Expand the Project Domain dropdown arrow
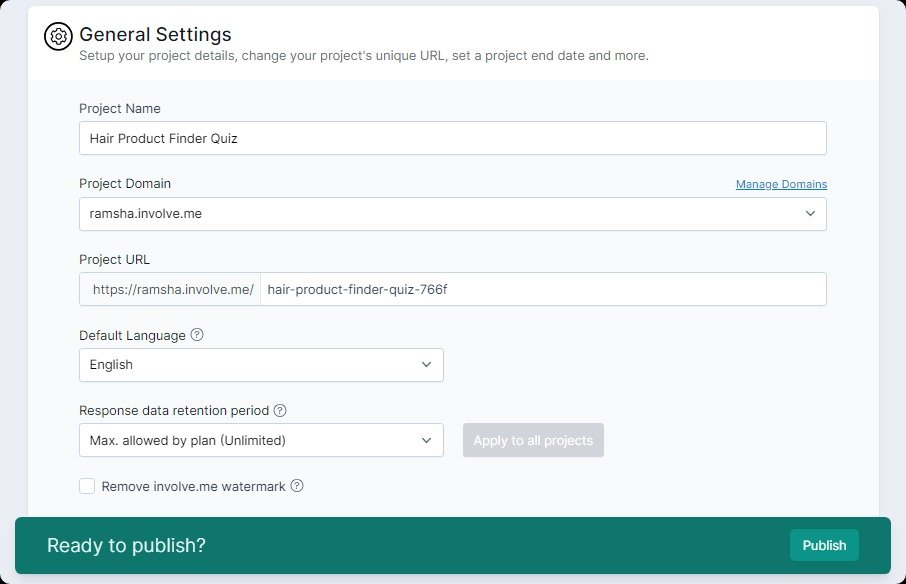Screen dimensions: 906x584 tap(809, 214)
